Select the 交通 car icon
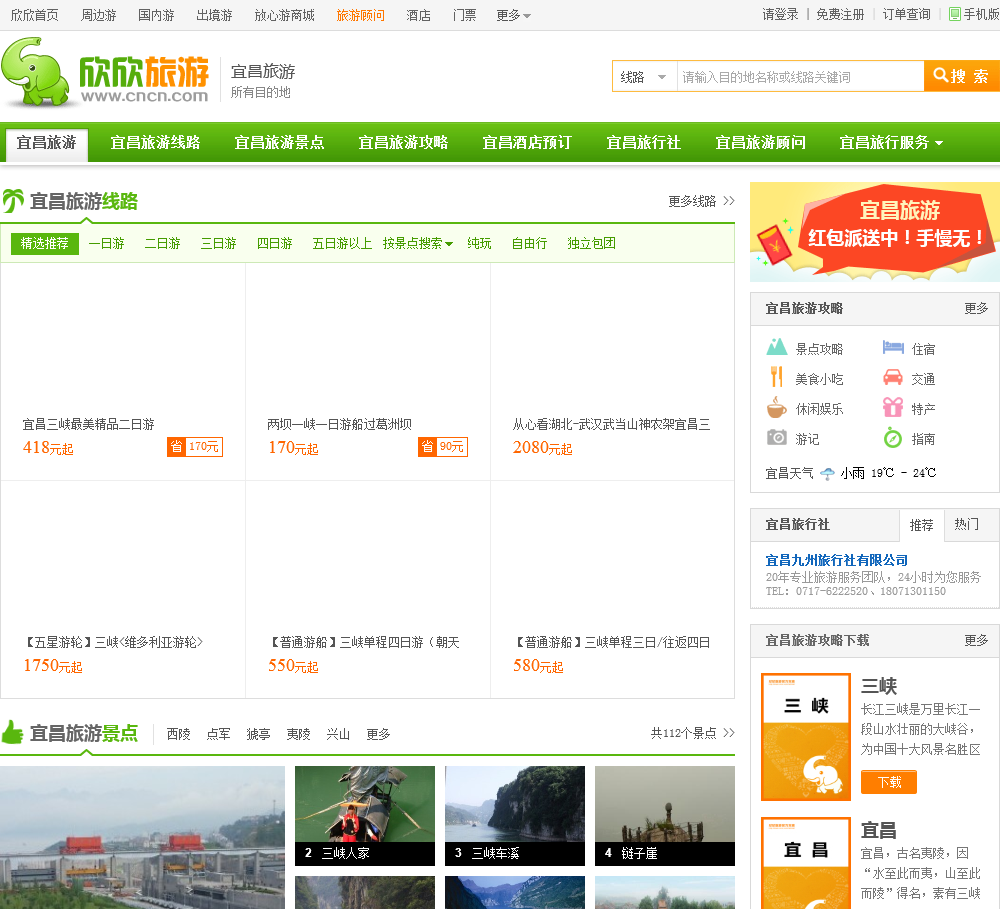 pyautogui.click(x=893, y=378)
